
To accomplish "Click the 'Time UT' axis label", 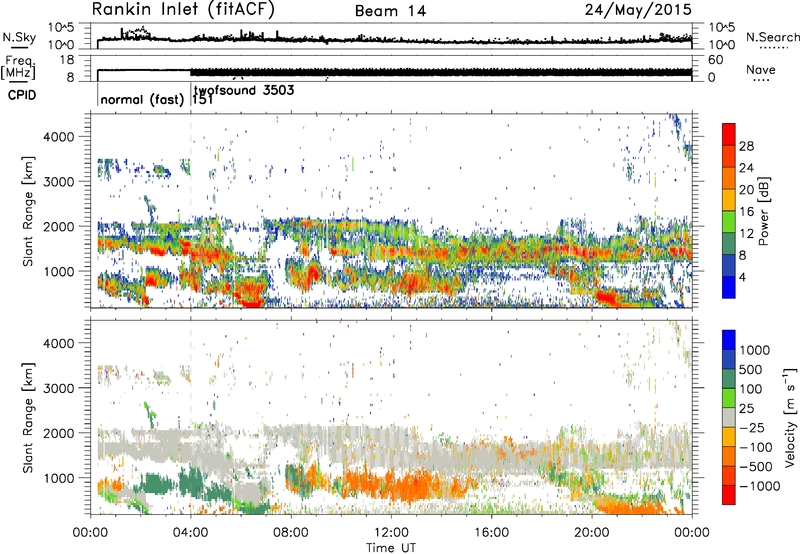I will (391, 548).
